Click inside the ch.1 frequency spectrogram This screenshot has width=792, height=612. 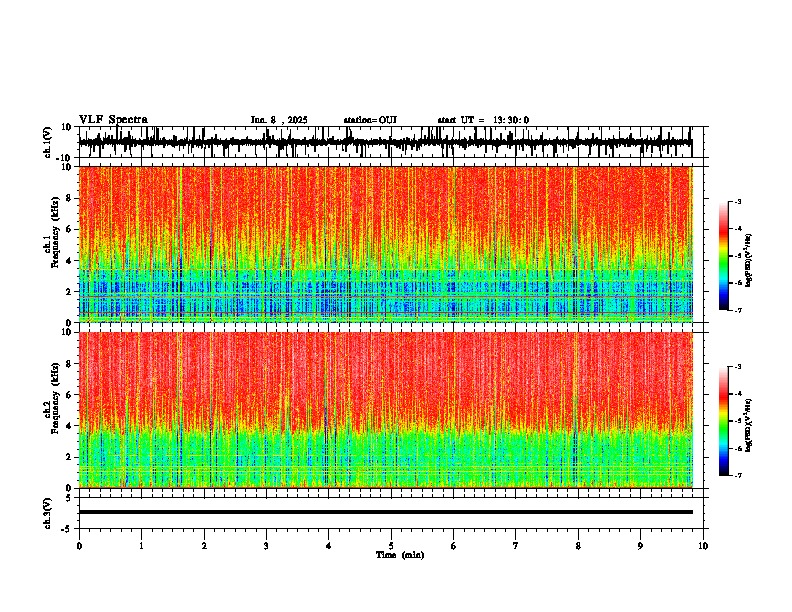[386, 244]
